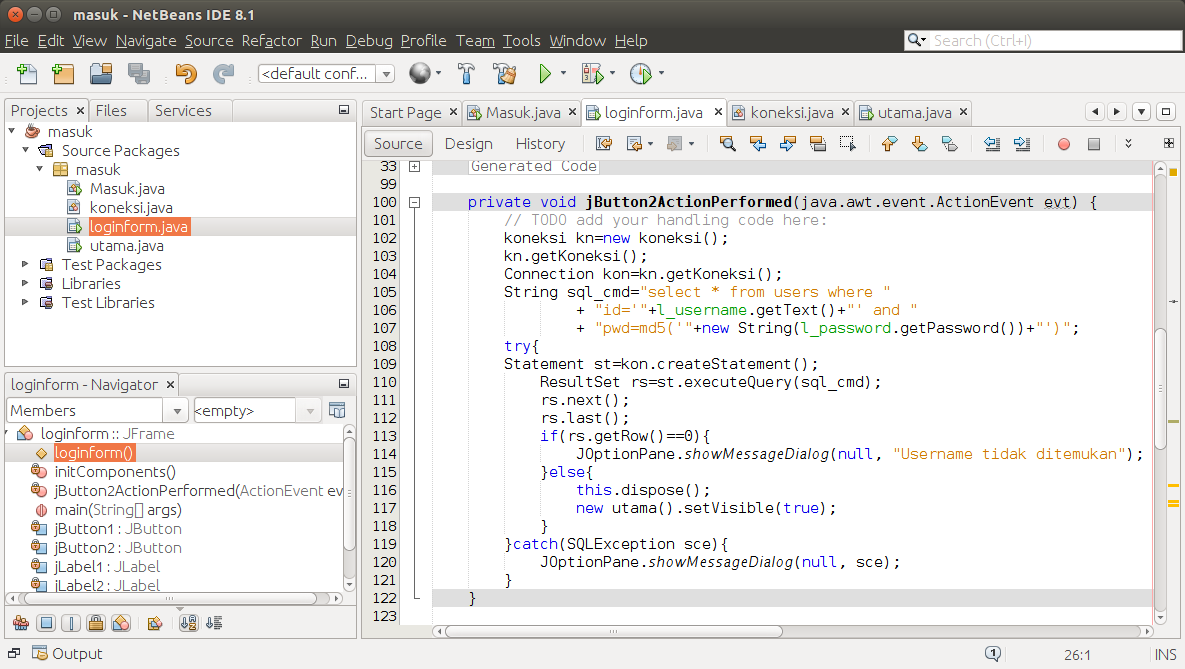Click the Redo arrow icon
Screen dimensions: 1185x669
224,73
